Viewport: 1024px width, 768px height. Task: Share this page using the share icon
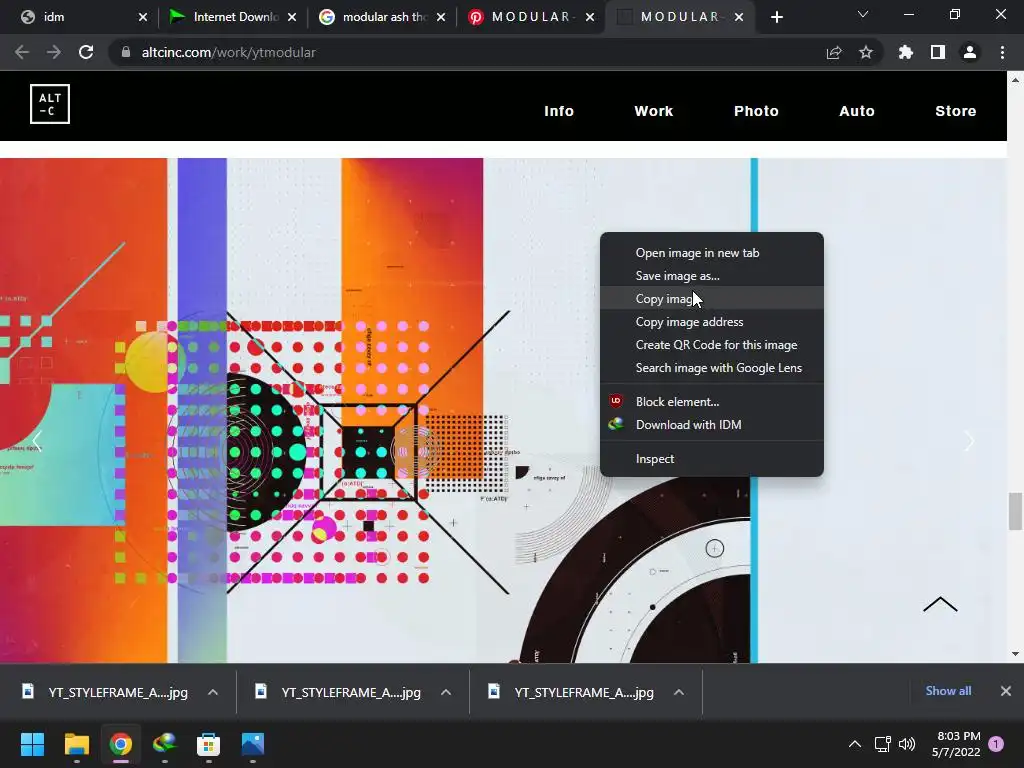click(834, 52)
